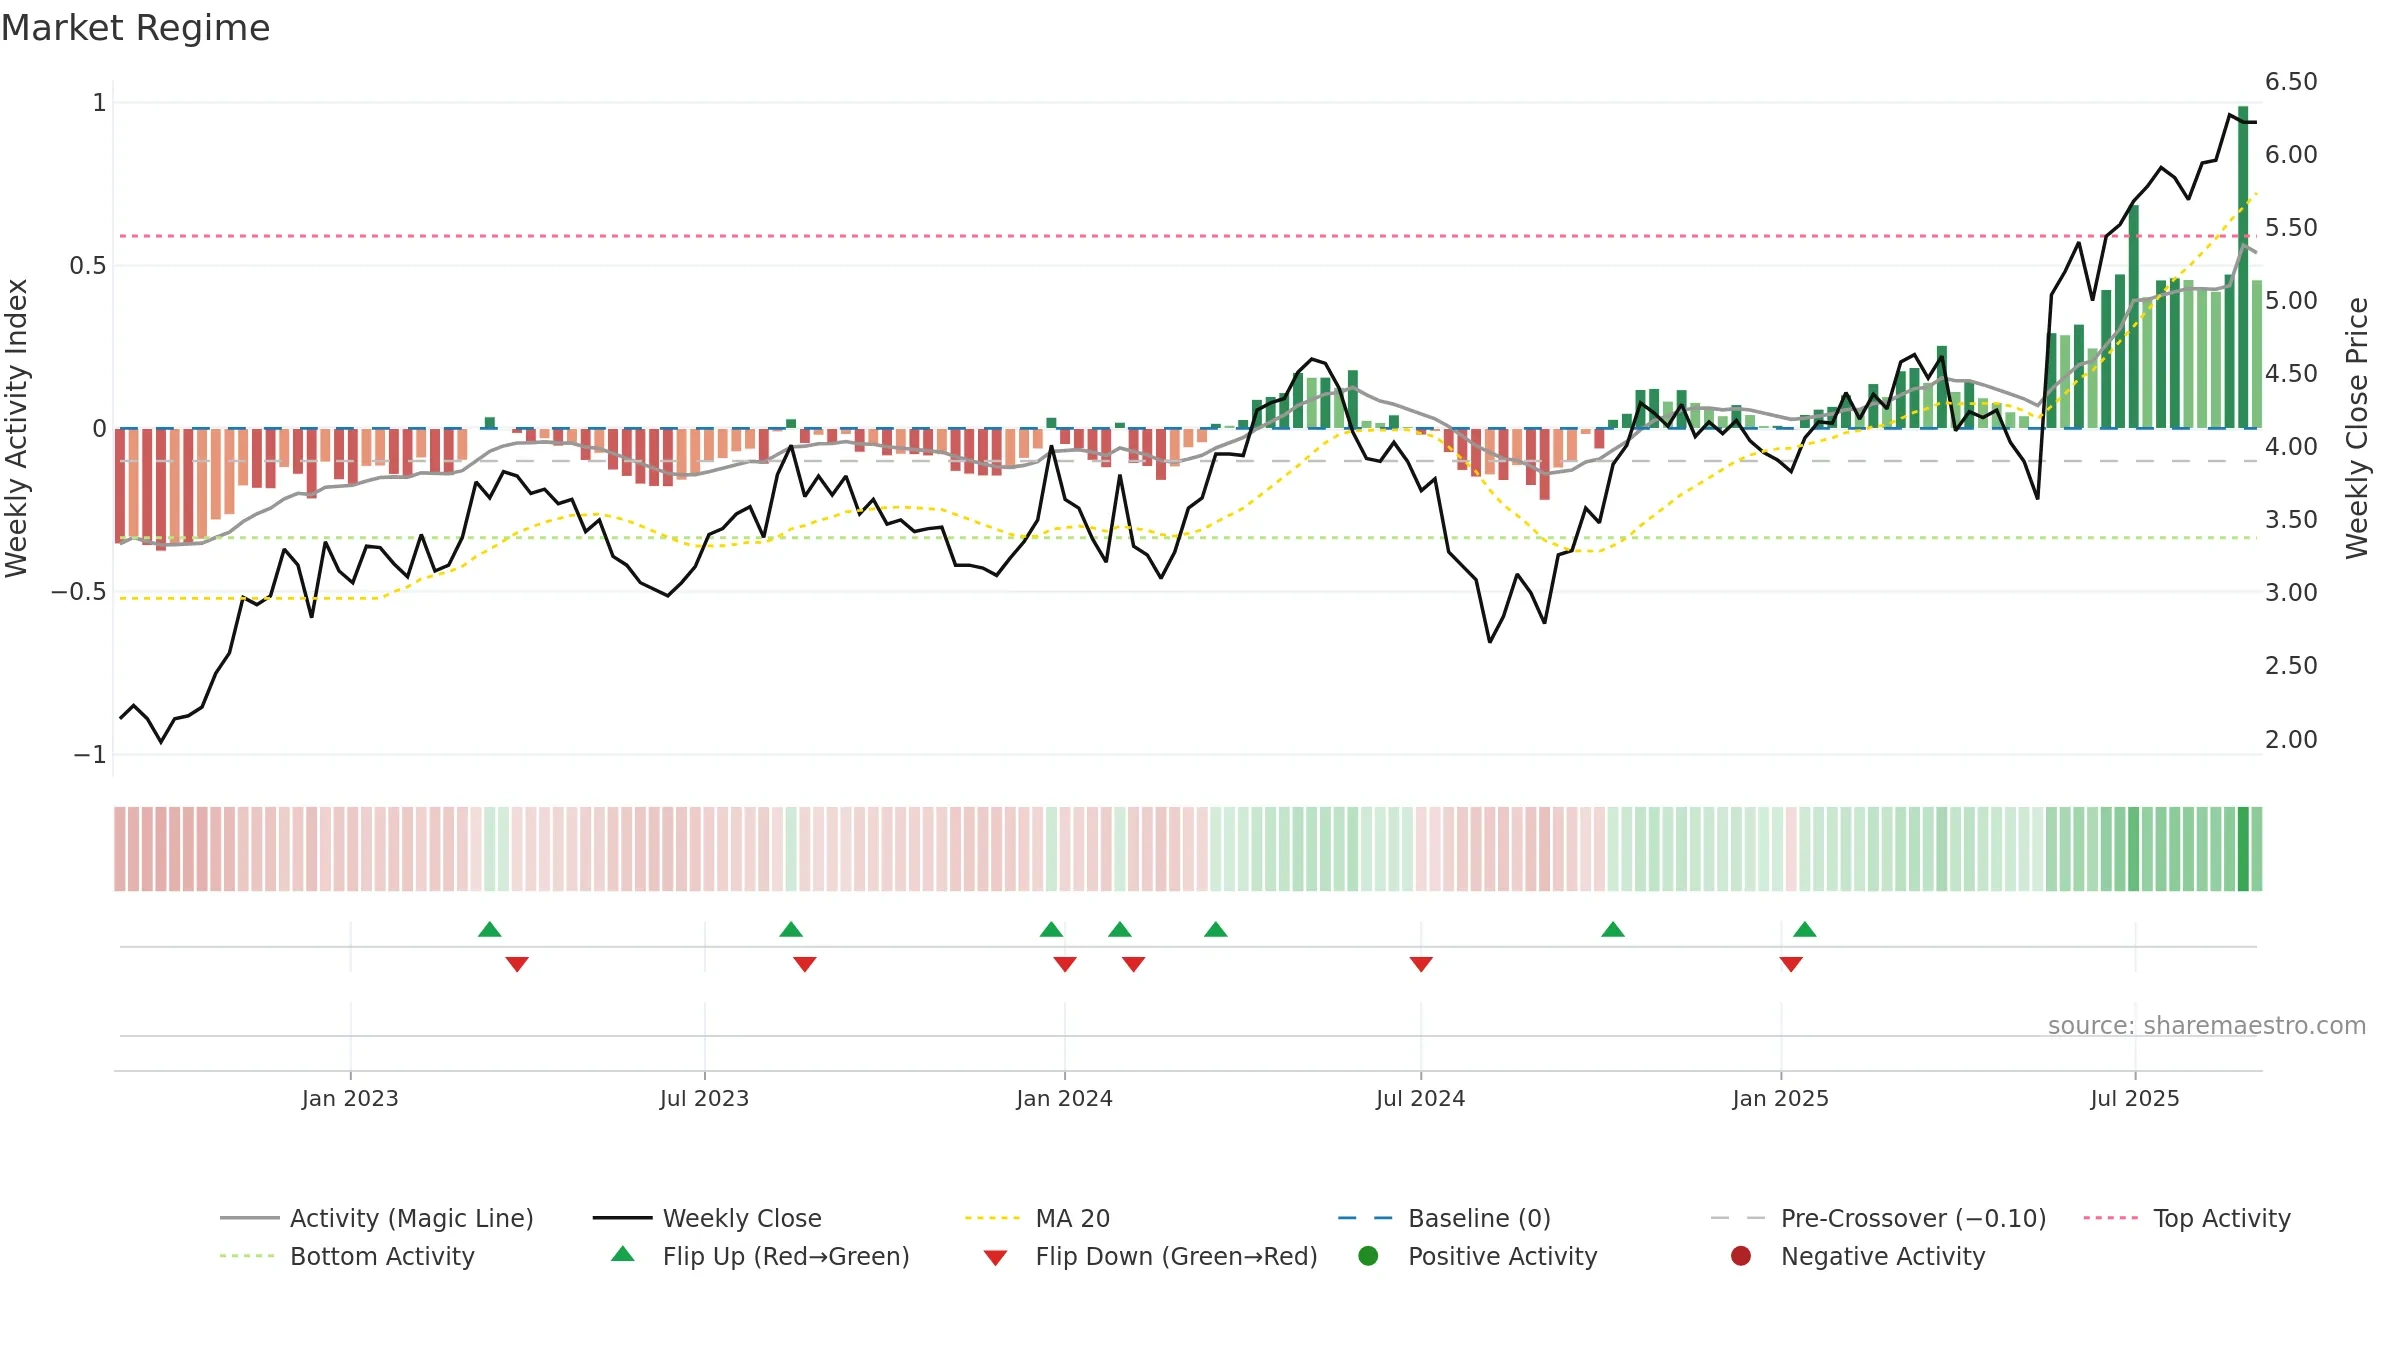
Task: Click the last green flip-up triangle after Jan 2025
Action: 1805,930
